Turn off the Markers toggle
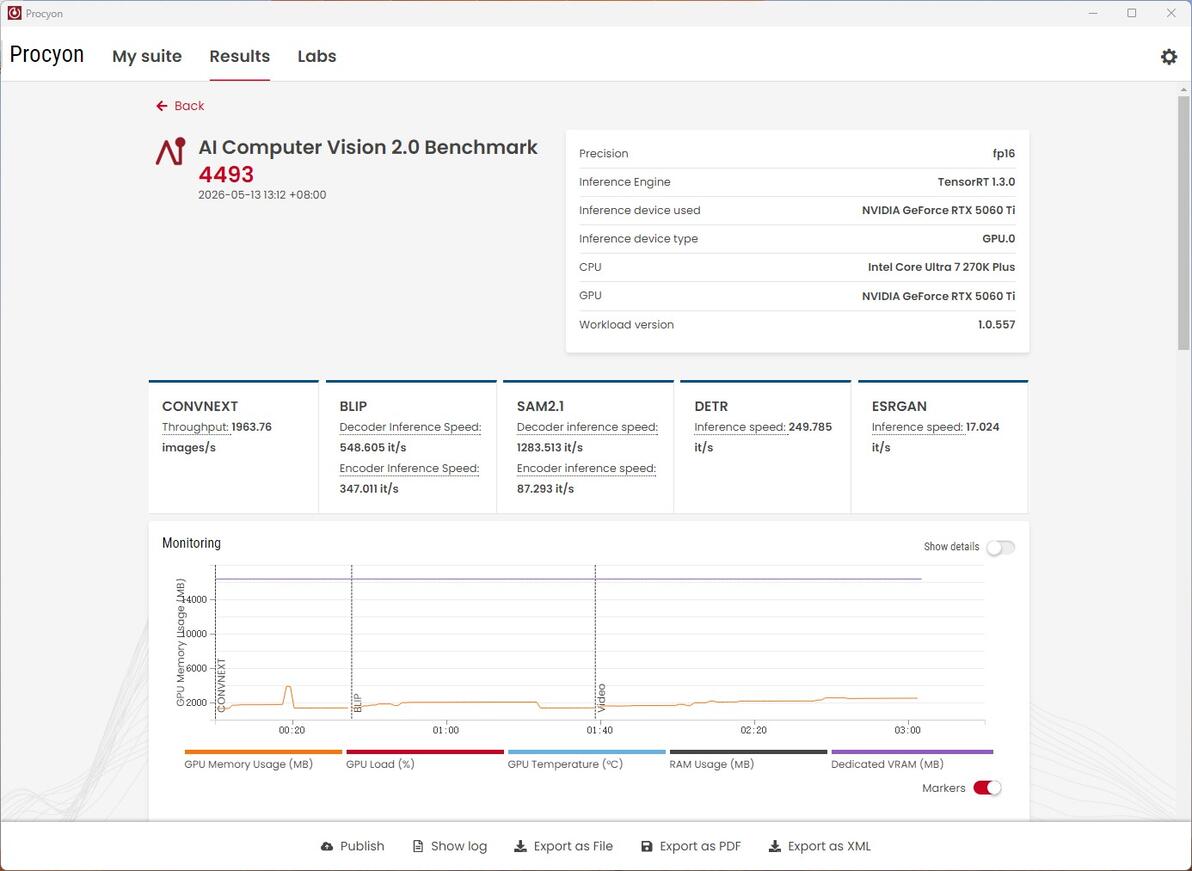The width and height of the screenshot is (1192, 871). [987, 788]
